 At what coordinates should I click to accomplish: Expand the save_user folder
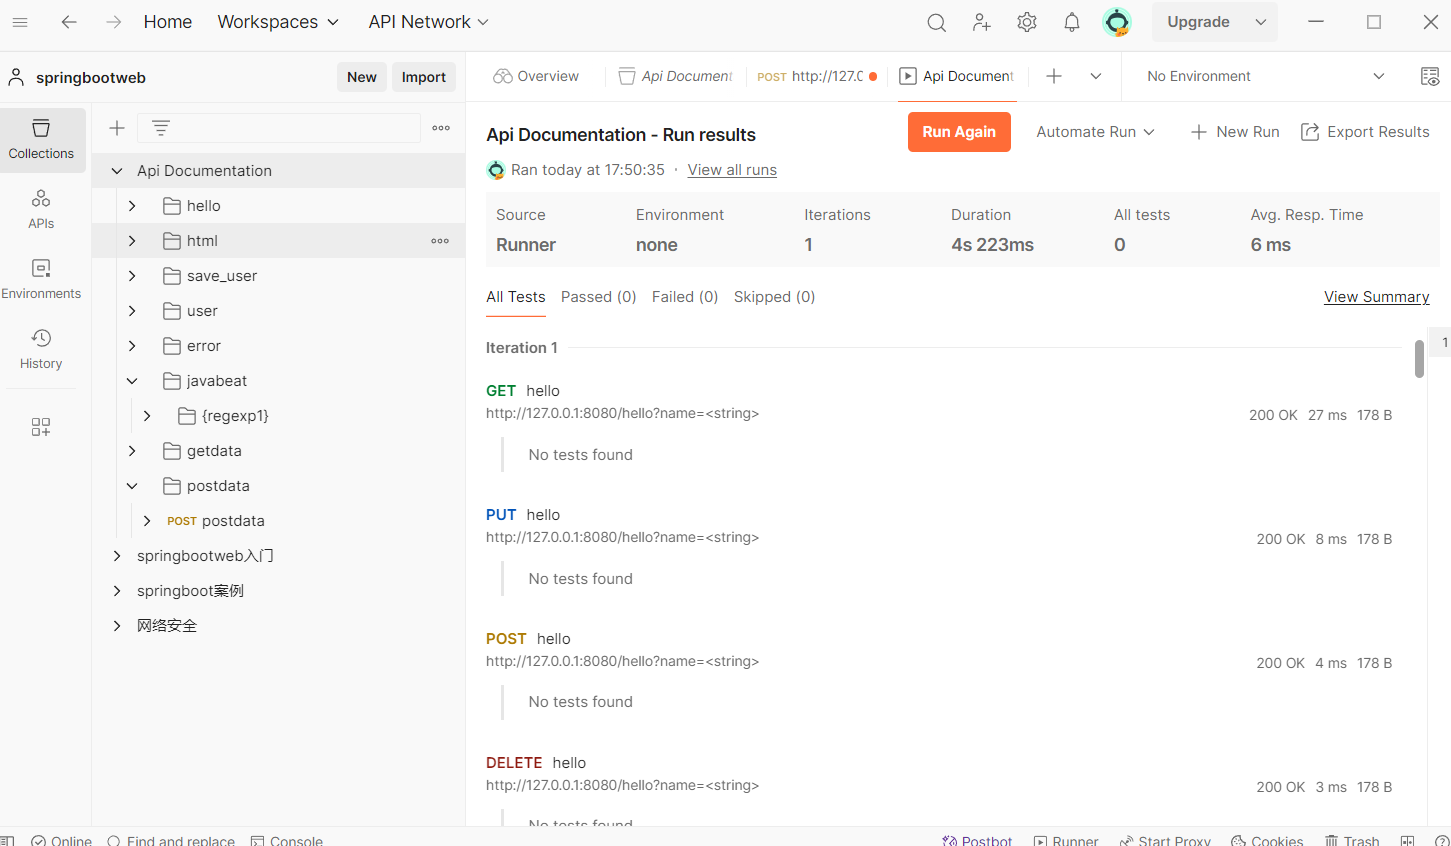coord(132,276)
